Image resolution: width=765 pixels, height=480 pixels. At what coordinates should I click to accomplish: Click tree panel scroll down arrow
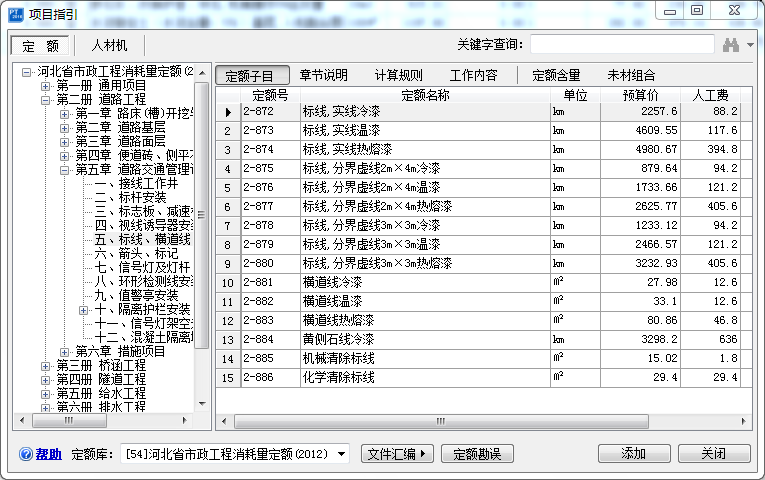(x=201, y=404)
